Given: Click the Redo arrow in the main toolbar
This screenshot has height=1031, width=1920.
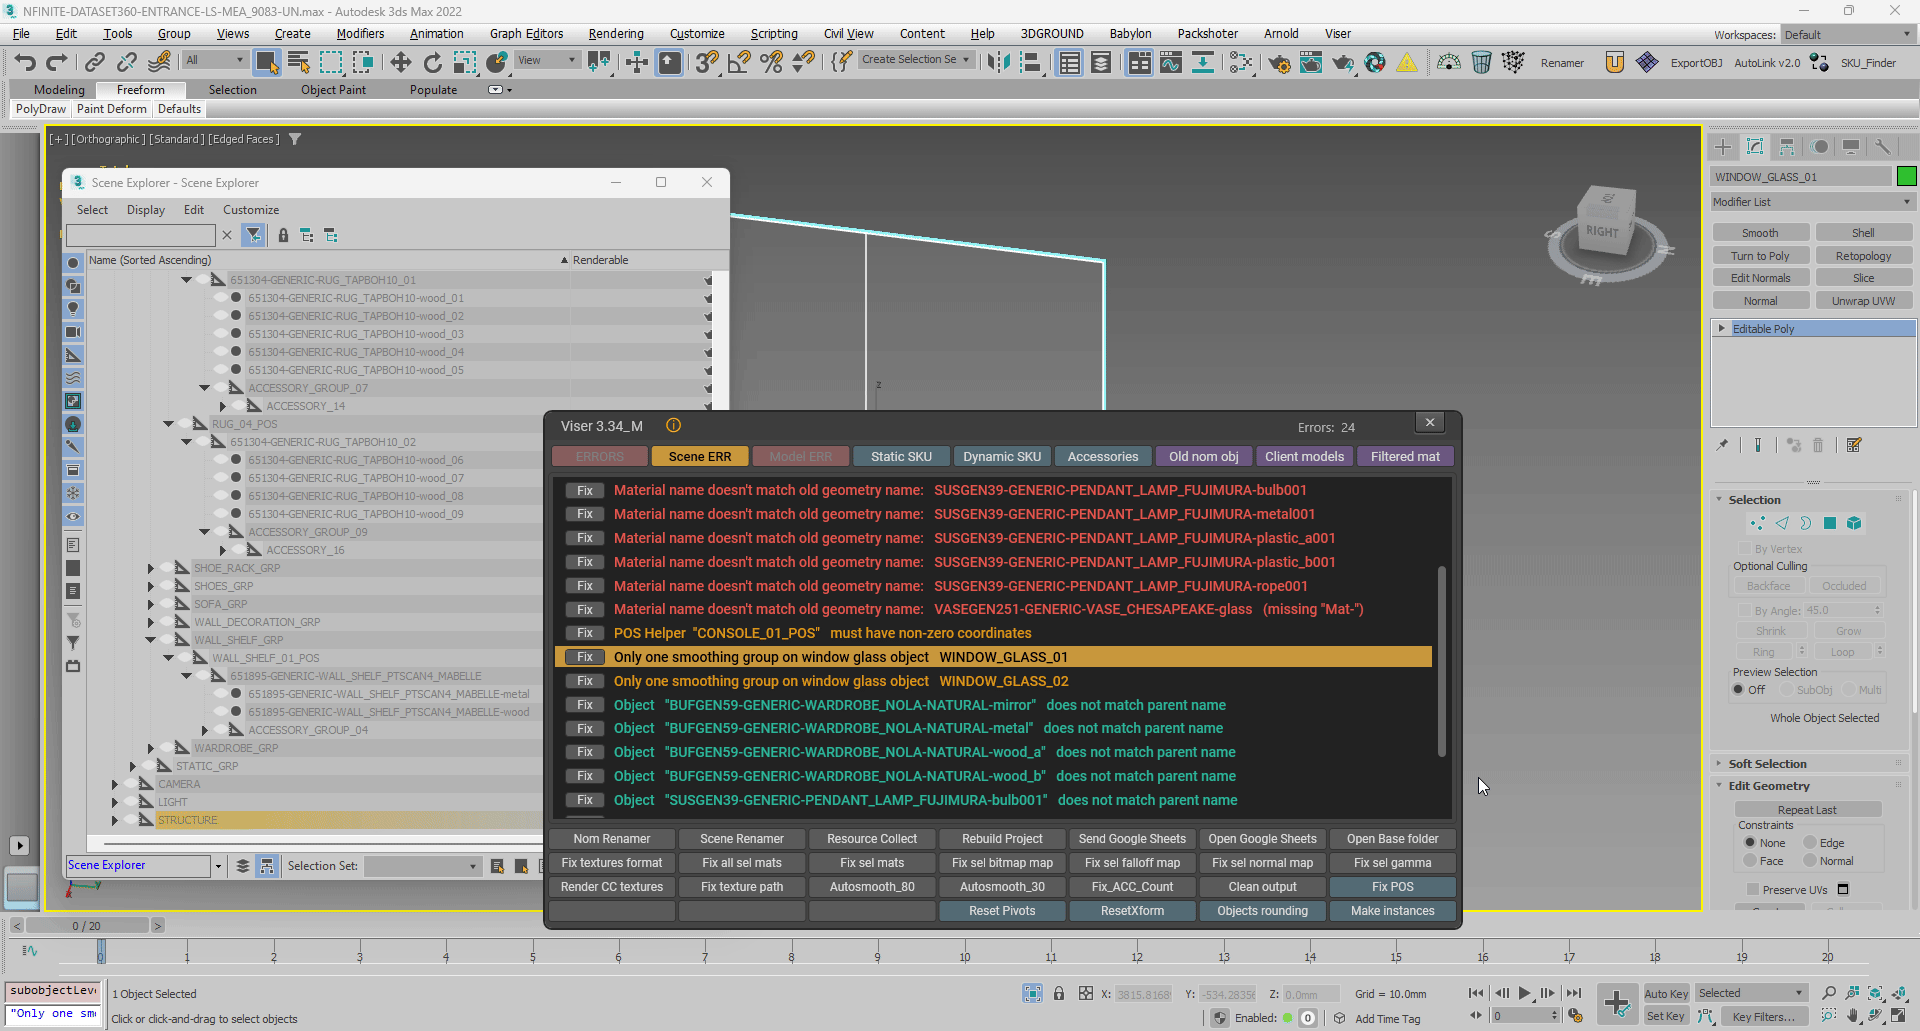Looking at the screenshot, I should 57,63.
